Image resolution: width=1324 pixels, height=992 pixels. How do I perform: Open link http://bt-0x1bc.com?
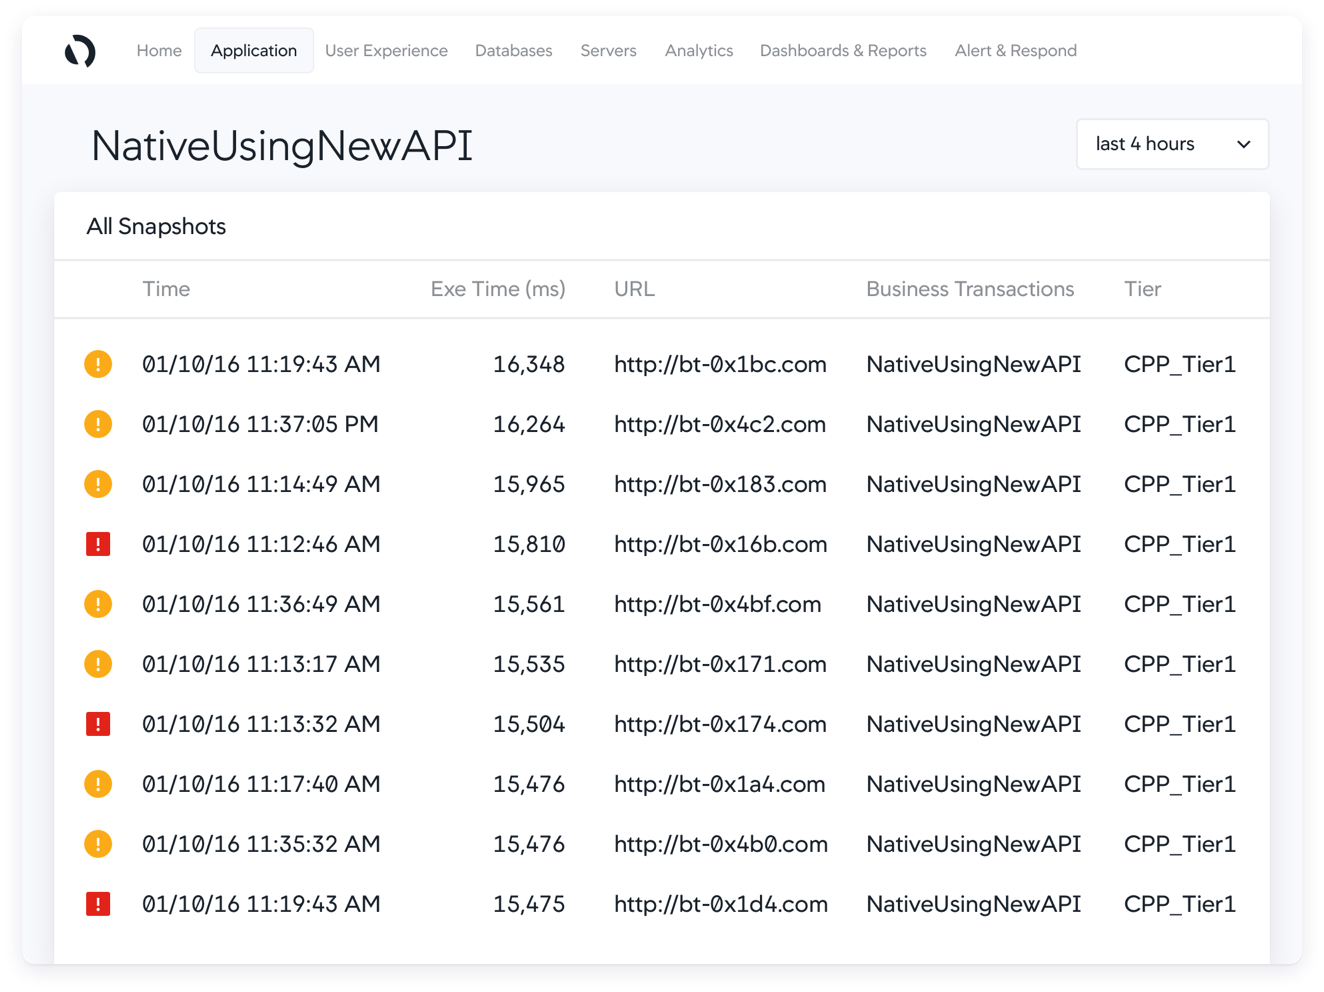pyautogui.click(x=720, y=364)
